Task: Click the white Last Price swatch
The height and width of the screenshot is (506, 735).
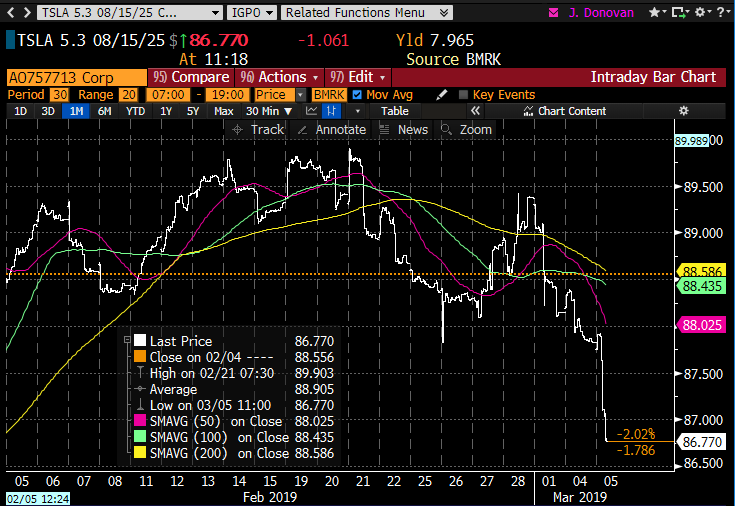Action: coord(140,340)
